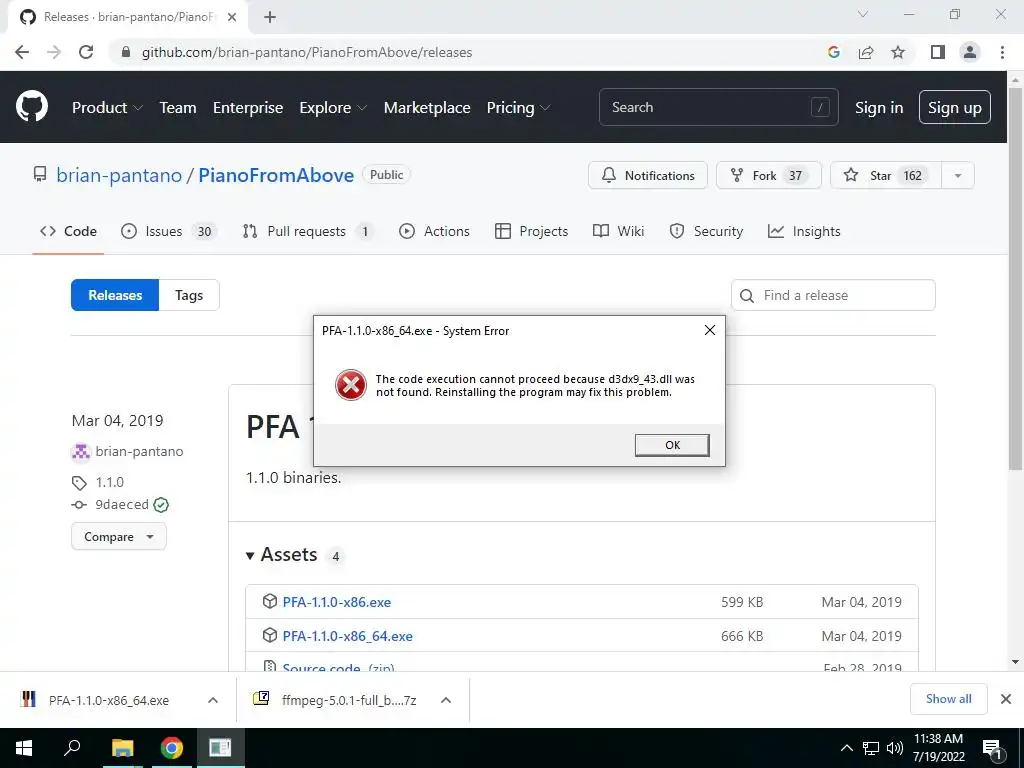Open the Code tab
Viewport: 1024px width, 768px height.
point(68,231)
